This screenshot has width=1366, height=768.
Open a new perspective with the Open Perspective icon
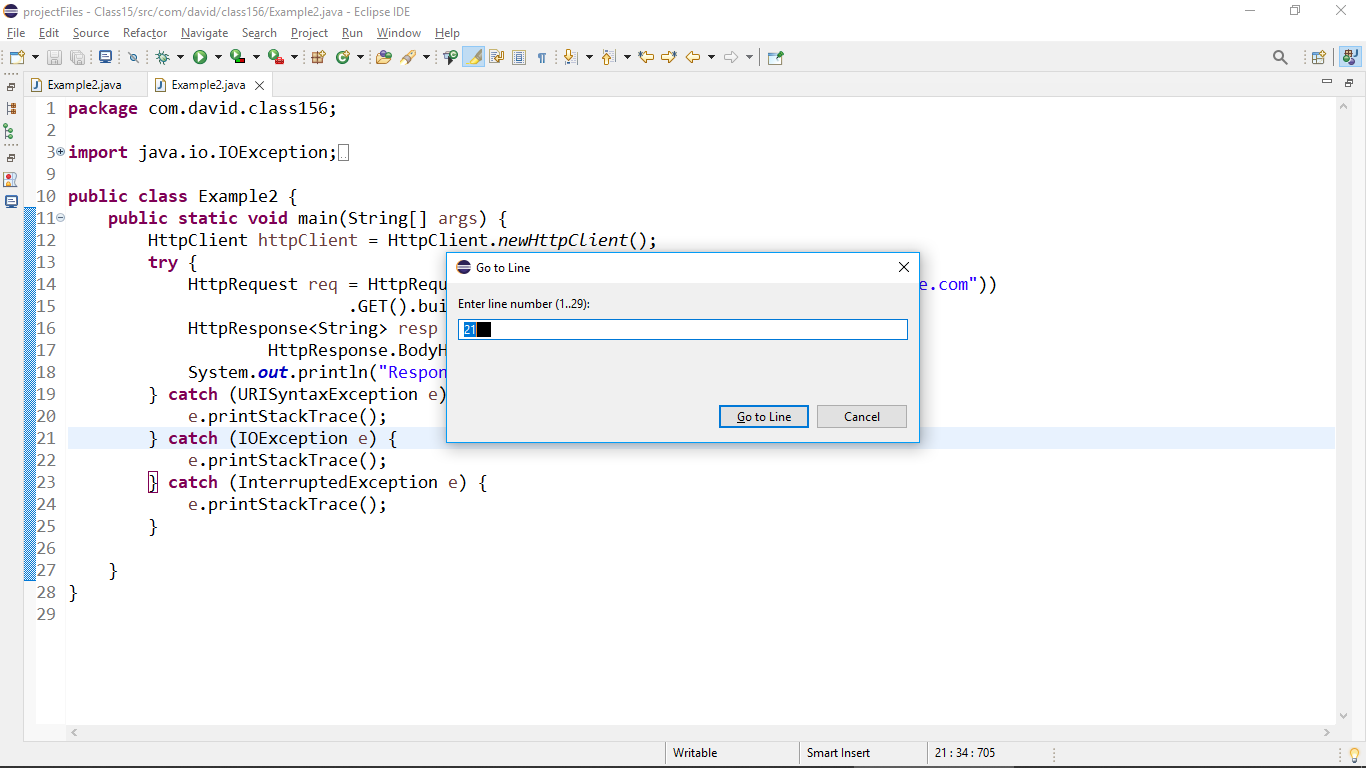point(1318,57)
